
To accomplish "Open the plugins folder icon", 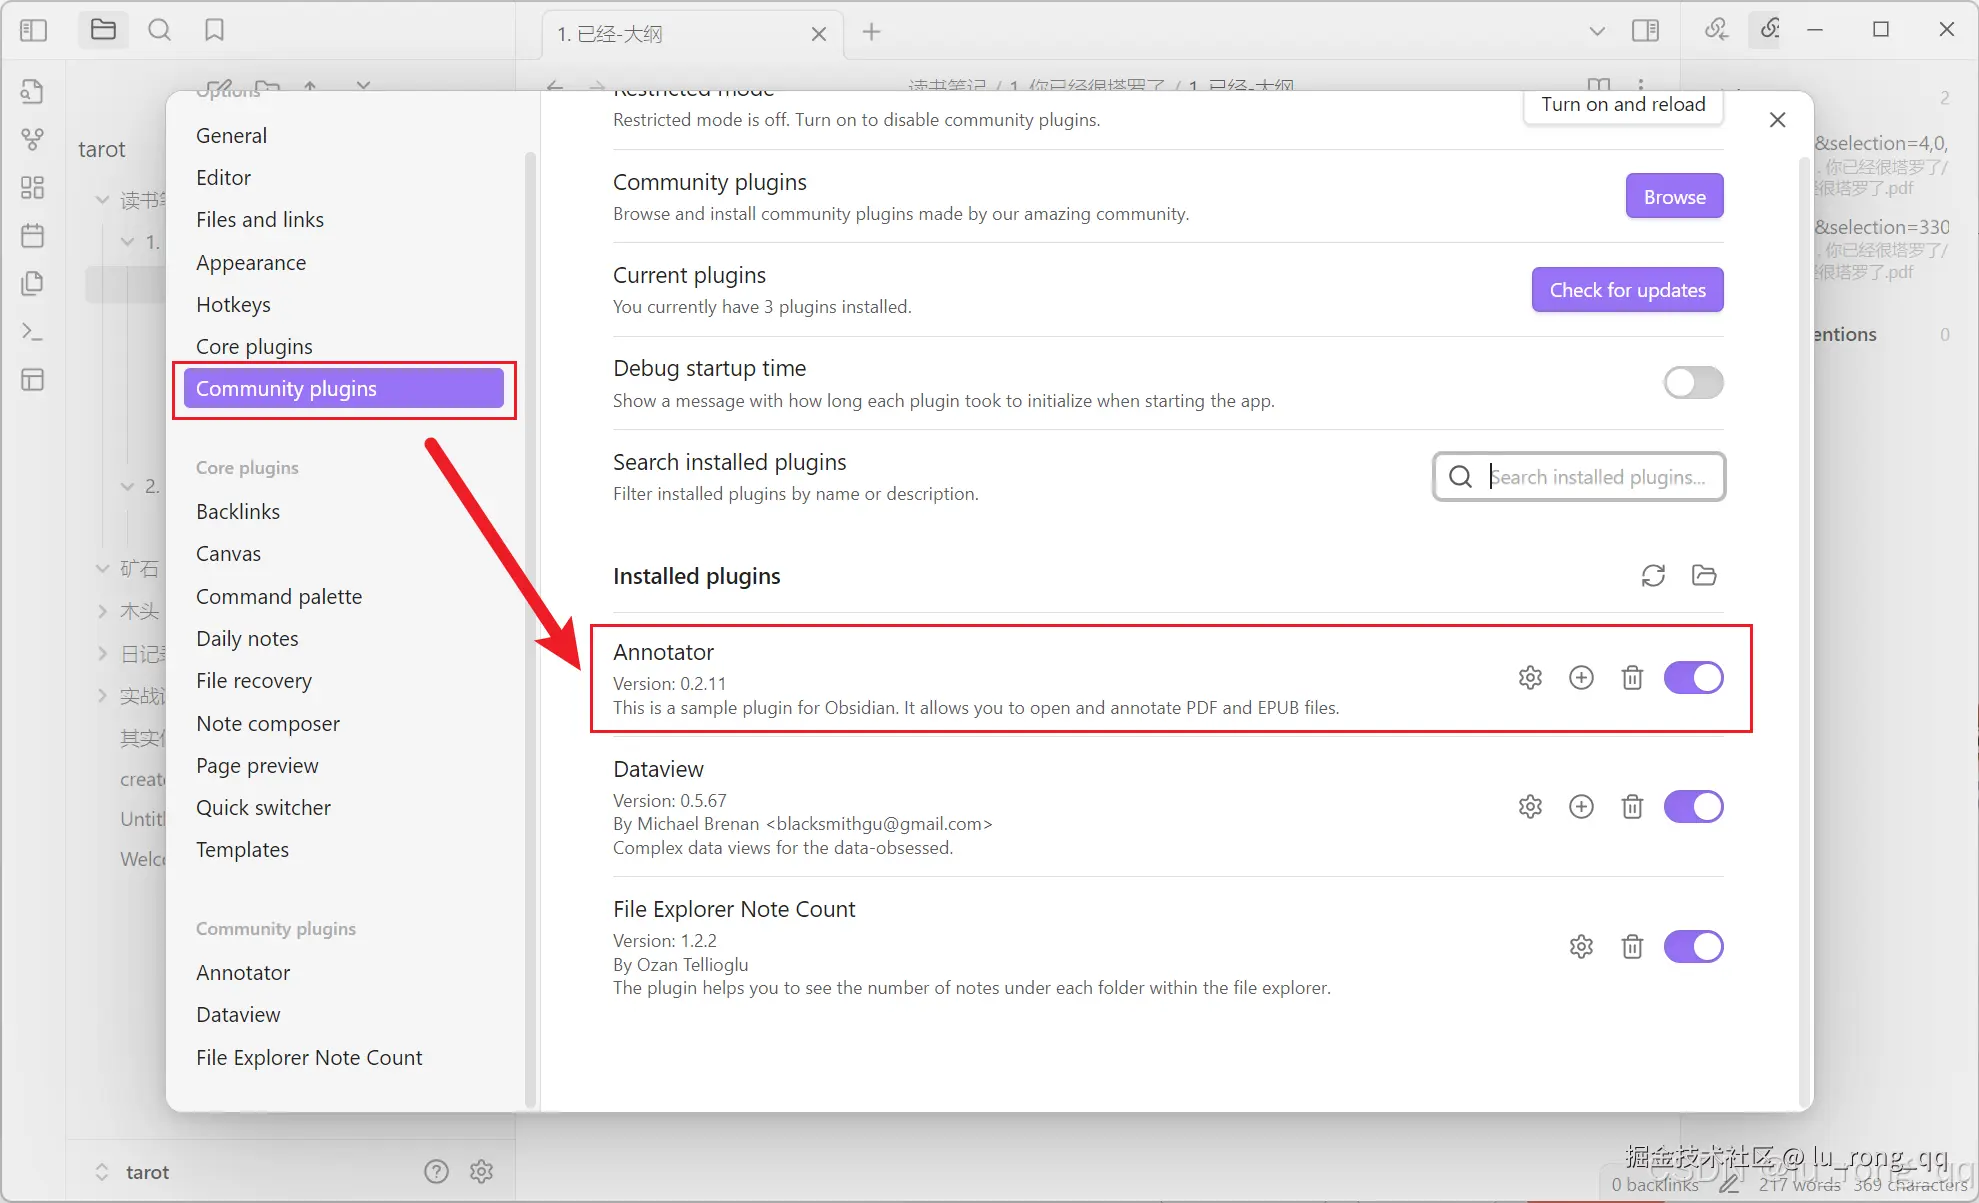I will [1704, 575].
